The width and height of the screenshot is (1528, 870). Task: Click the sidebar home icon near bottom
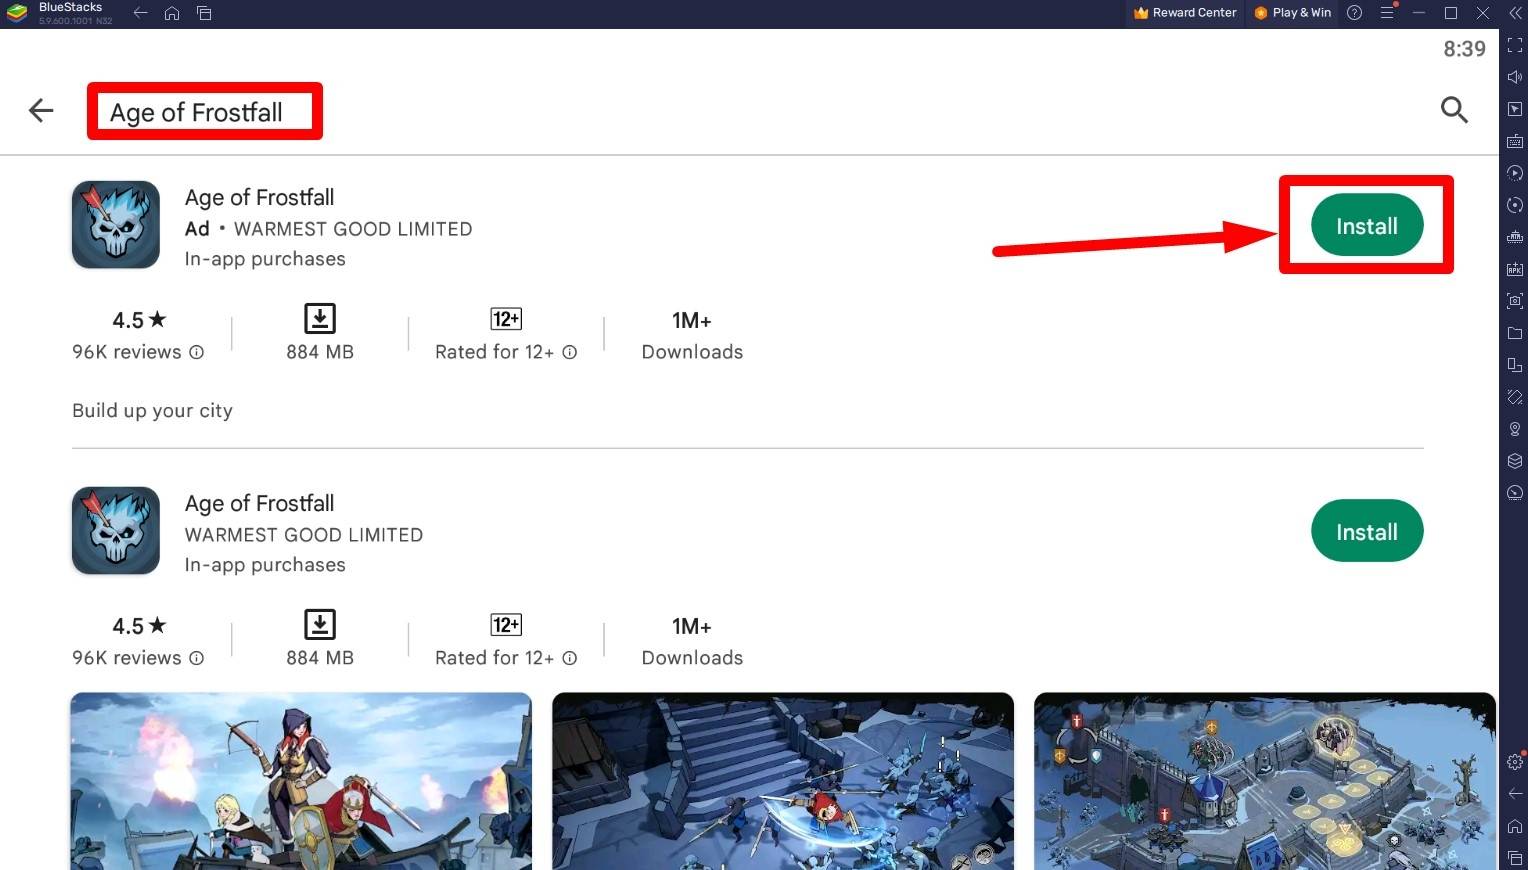(x=1515, y=826)
